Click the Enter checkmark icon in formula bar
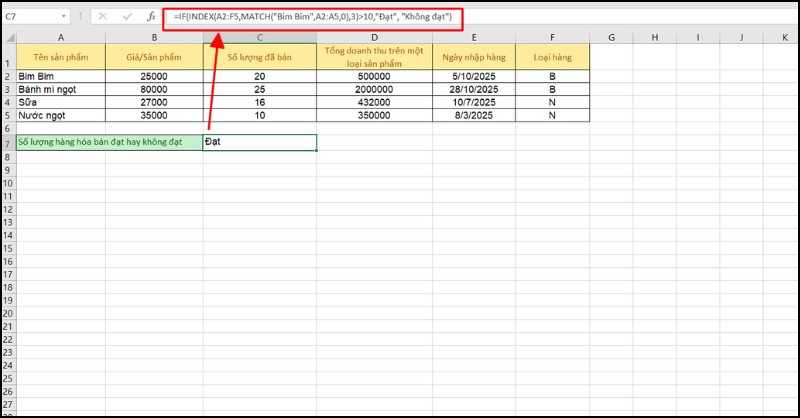The width and height of the screenshot is (800, 418). tap(127, 18)
